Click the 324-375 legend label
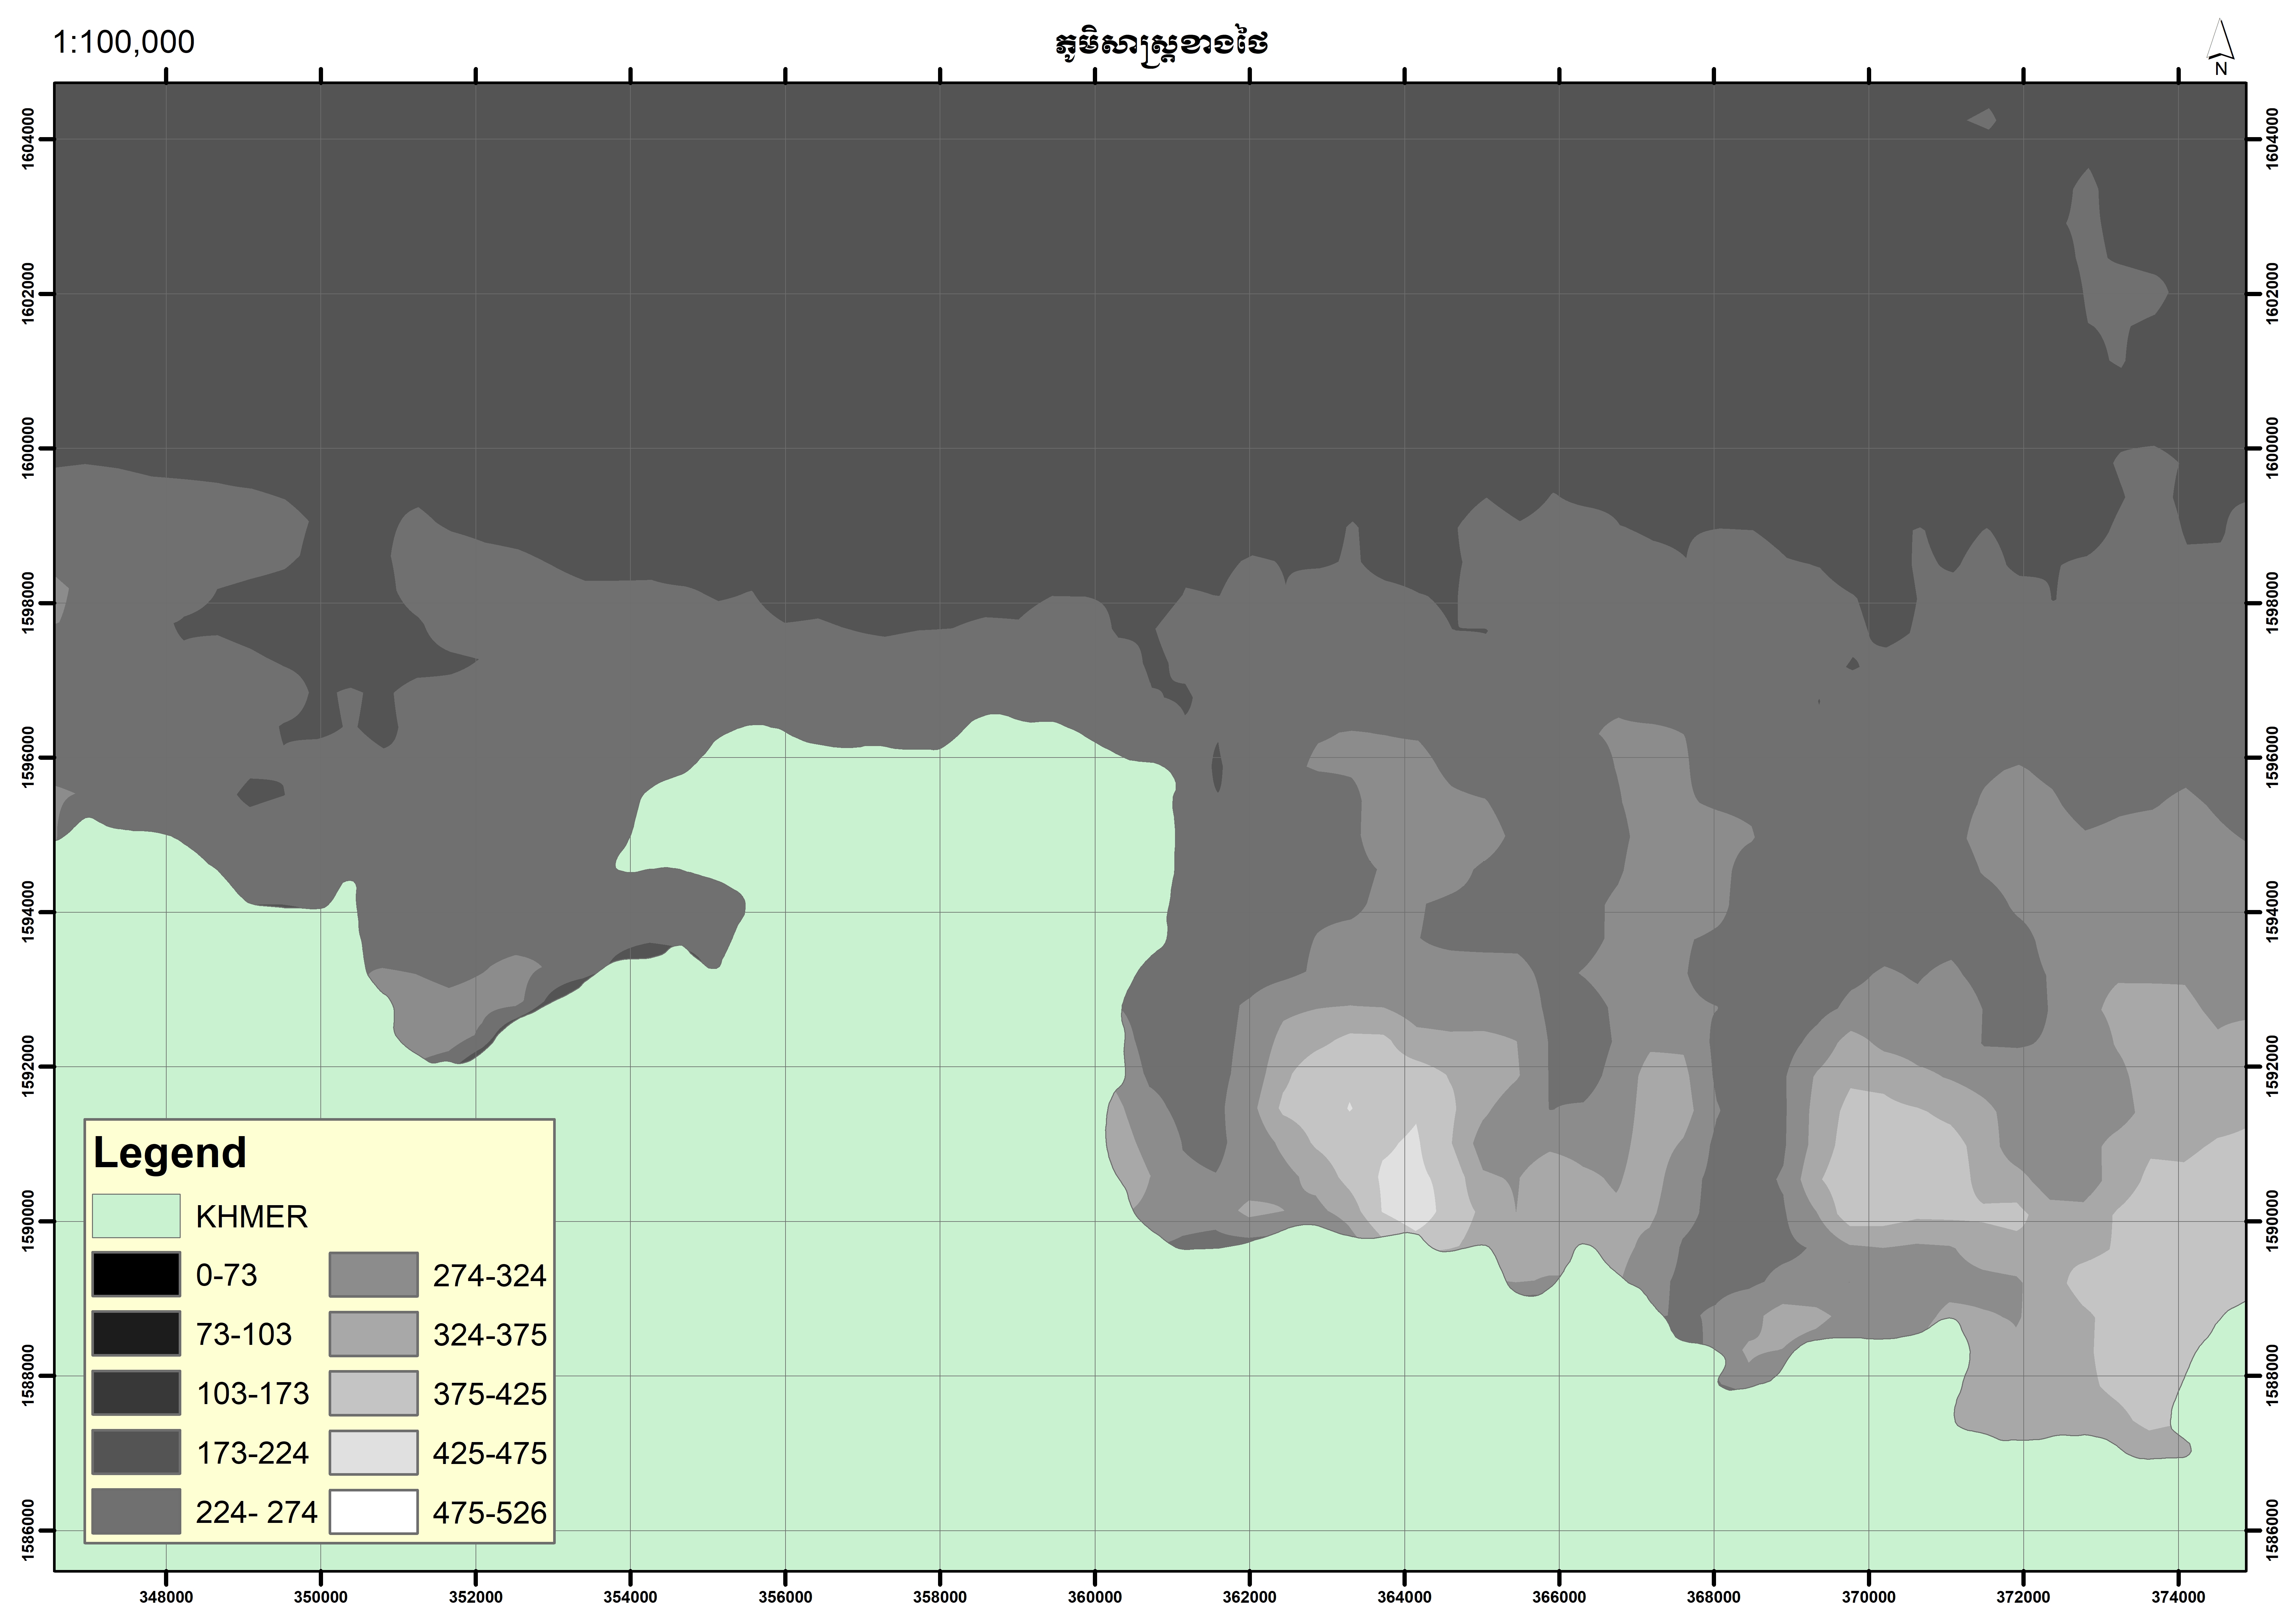The height and width of the screenshot is (1623, 2296). pos(490,1335)
